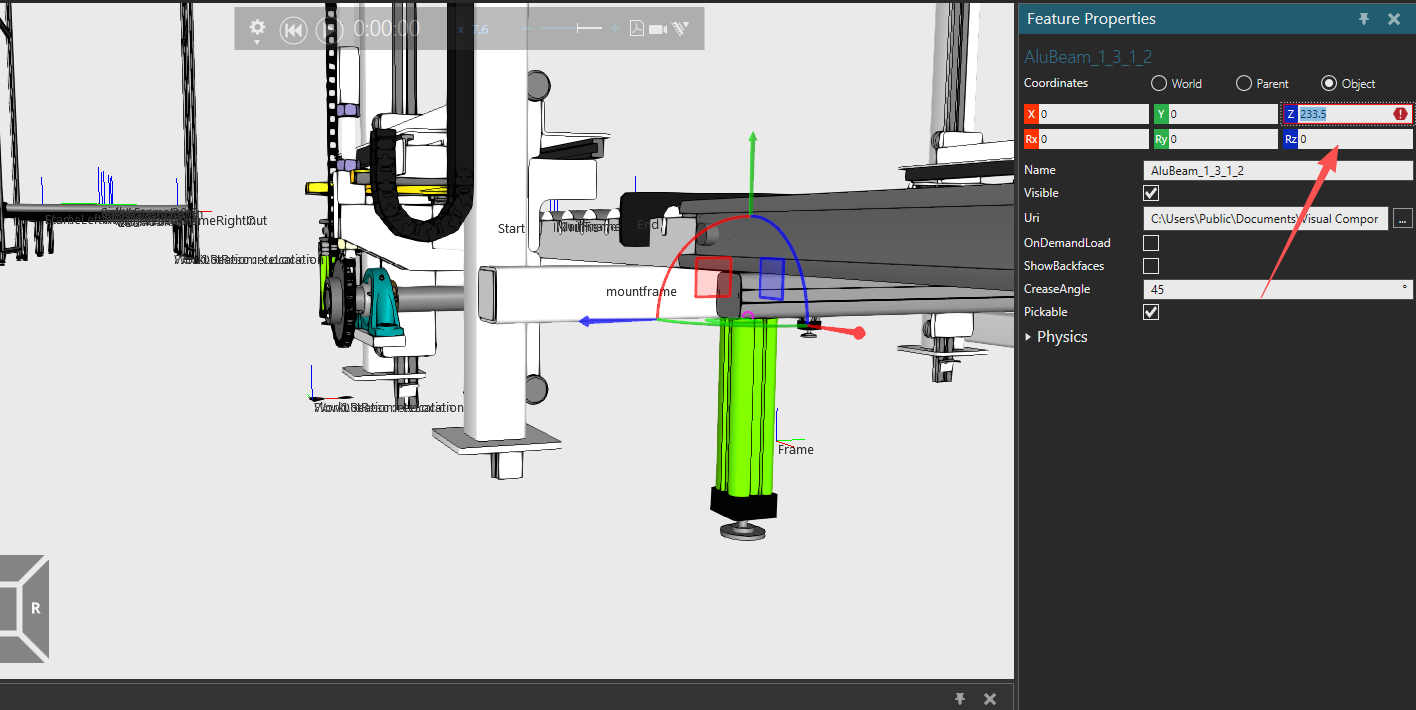
Task: Enable the ShowBackfaces checkbox
Action: click(1151, 266)
